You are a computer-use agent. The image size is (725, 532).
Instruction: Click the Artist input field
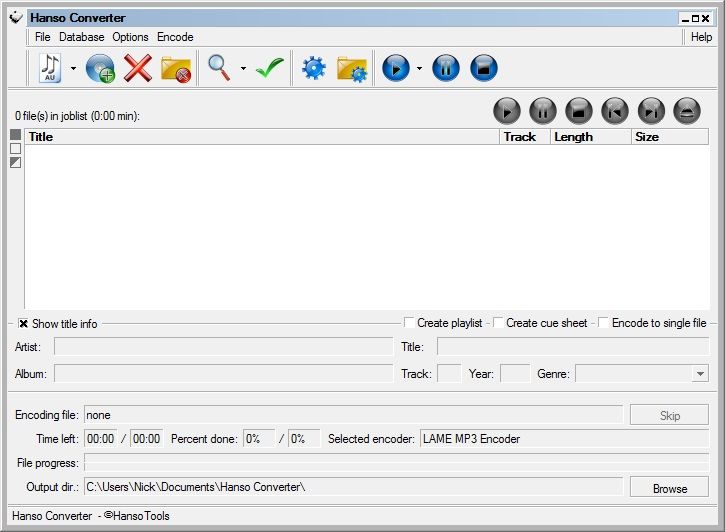[223, 346]
